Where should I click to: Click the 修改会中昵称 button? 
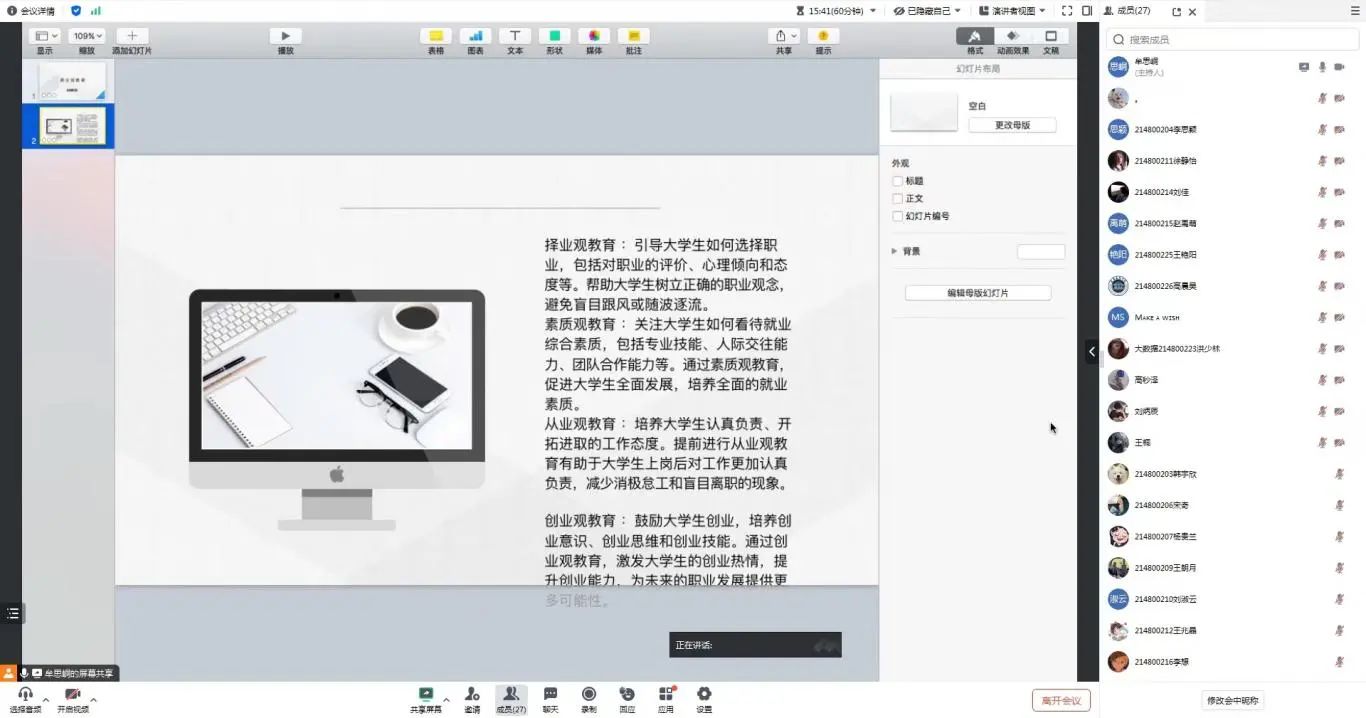(1232, 700)
